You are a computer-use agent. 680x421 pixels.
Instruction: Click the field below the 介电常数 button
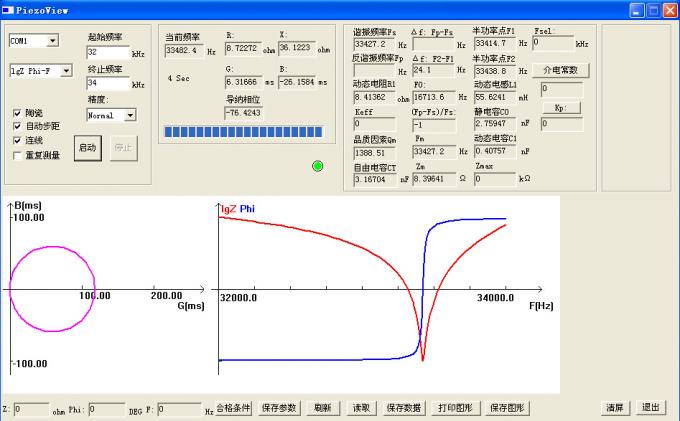pyautogui.click(x=561, y=90)
